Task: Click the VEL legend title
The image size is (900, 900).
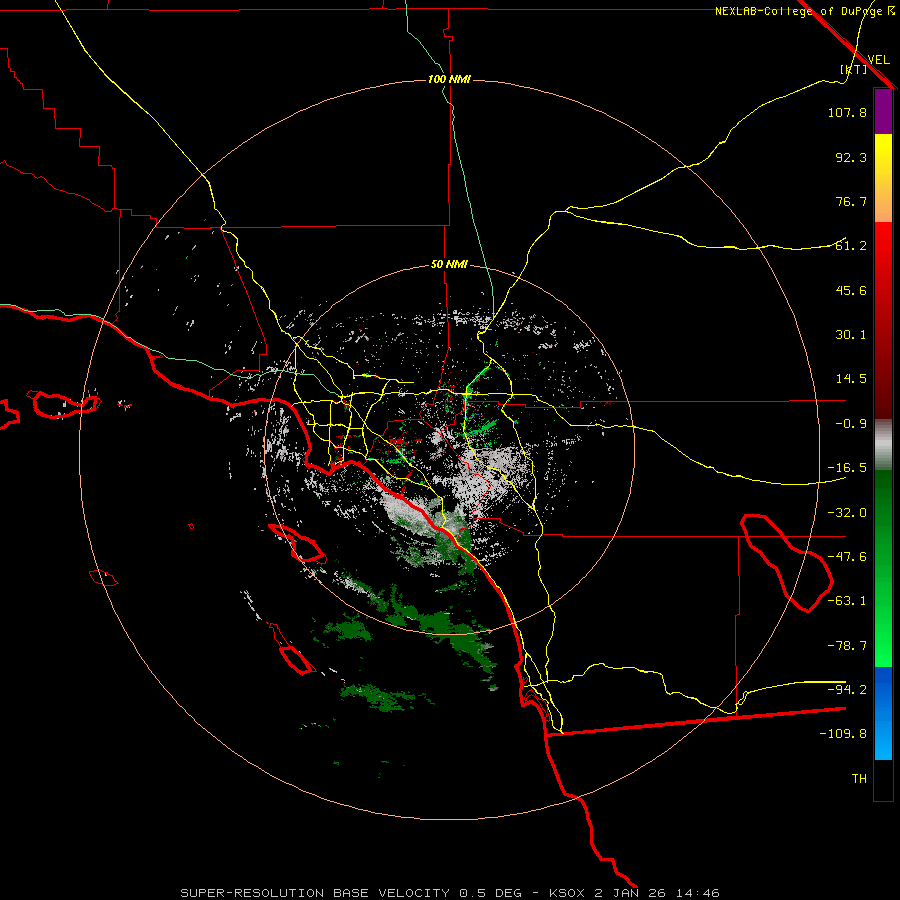Action: click(x=878, y=59)
